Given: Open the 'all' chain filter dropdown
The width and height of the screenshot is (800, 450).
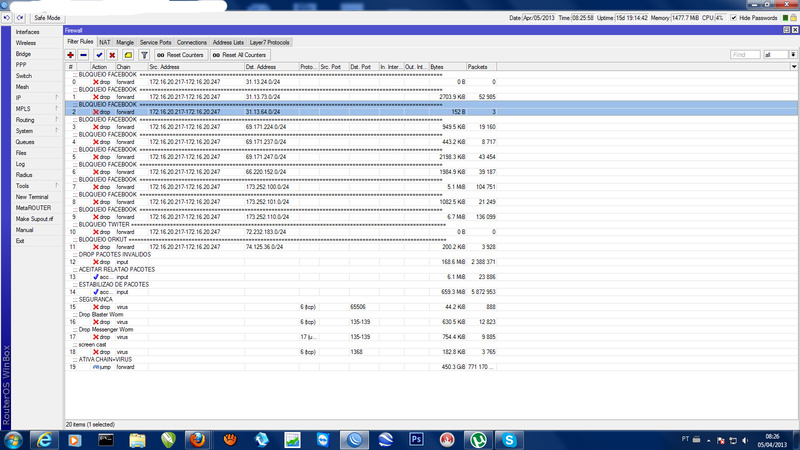Looking at the screenshot, I should pos(793,55).
